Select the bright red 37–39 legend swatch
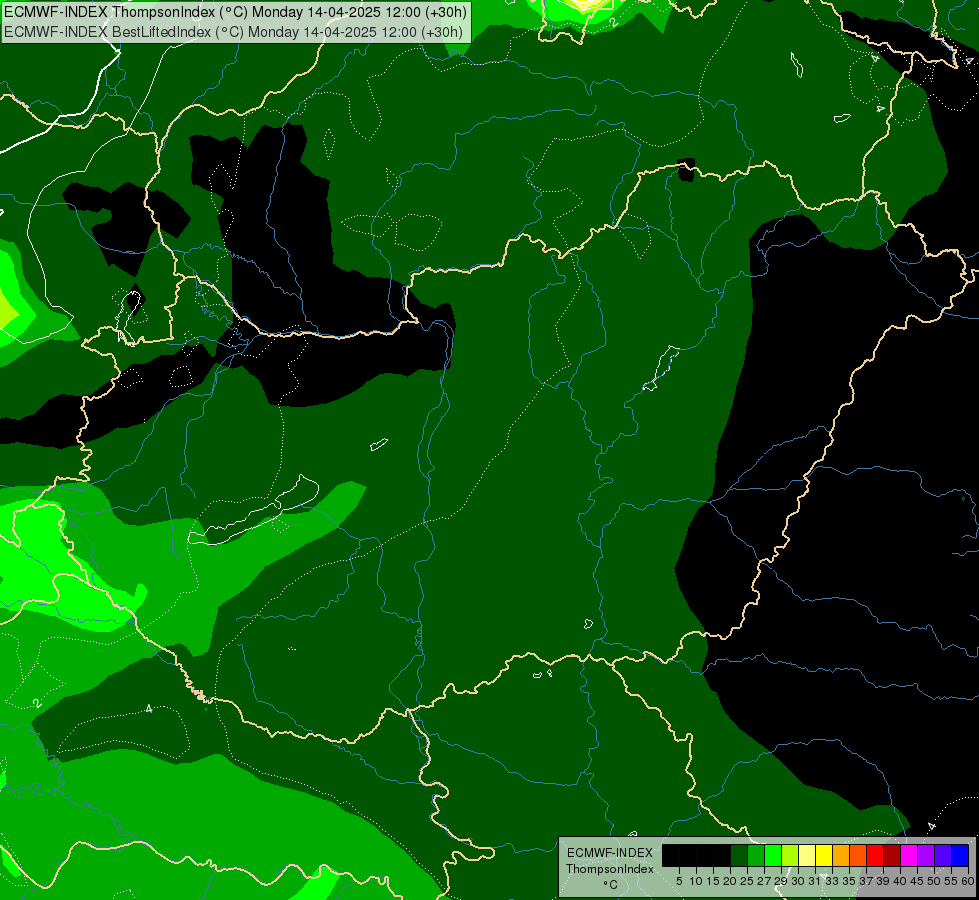The height and width of the screenshot is (900, 979). coord(875,855)
